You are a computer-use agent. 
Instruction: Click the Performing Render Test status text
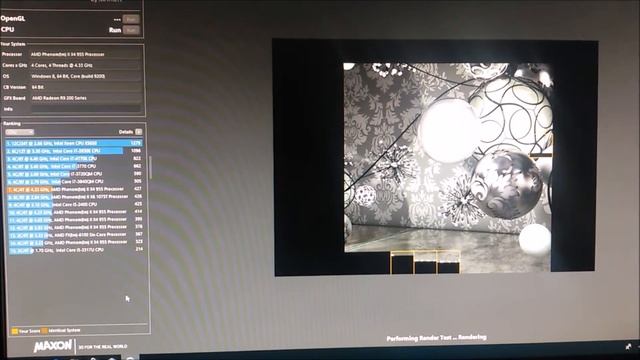[x=436, y=338]
